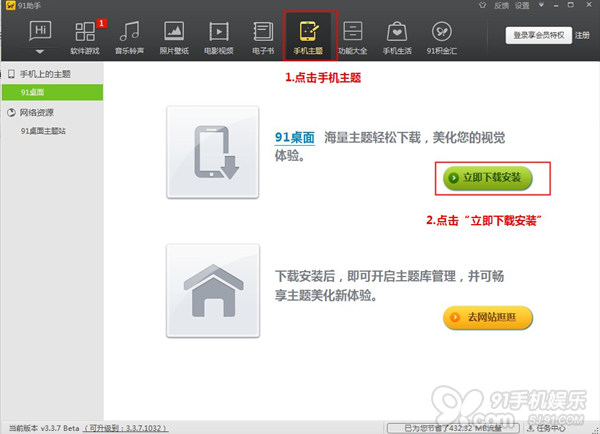The image size is (600, 434).
Task: Click the globe icon beside 网络资源
Action: pyautogui.click(x=11, y=113)
